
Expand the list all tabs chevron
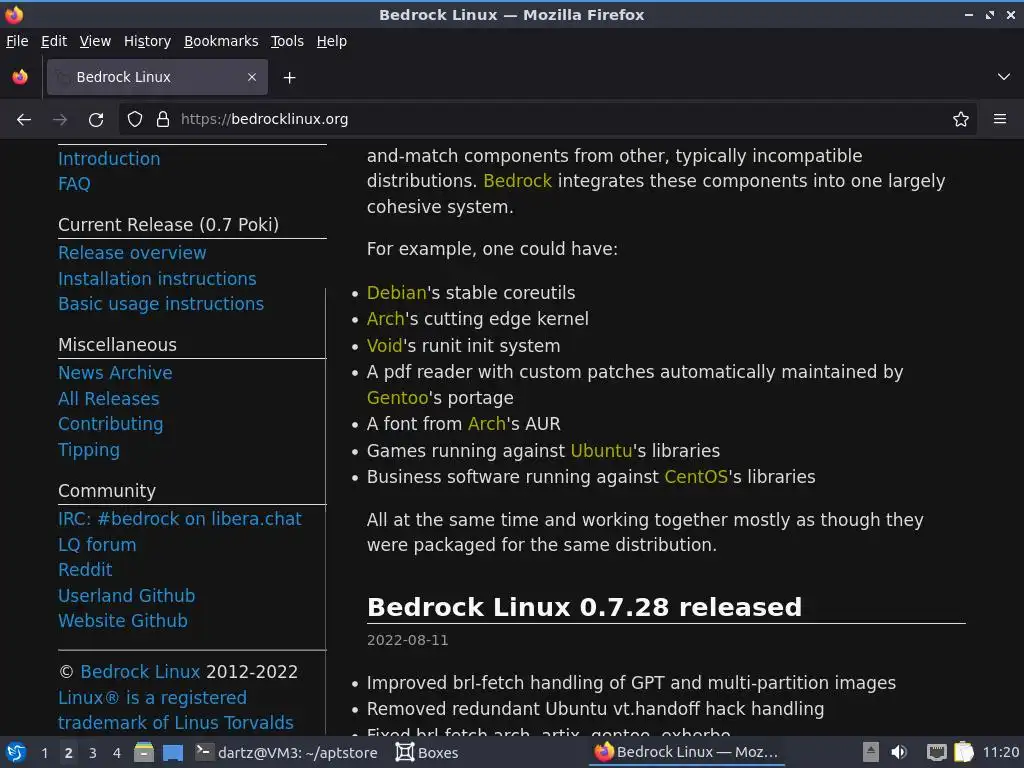[1004, 77]
